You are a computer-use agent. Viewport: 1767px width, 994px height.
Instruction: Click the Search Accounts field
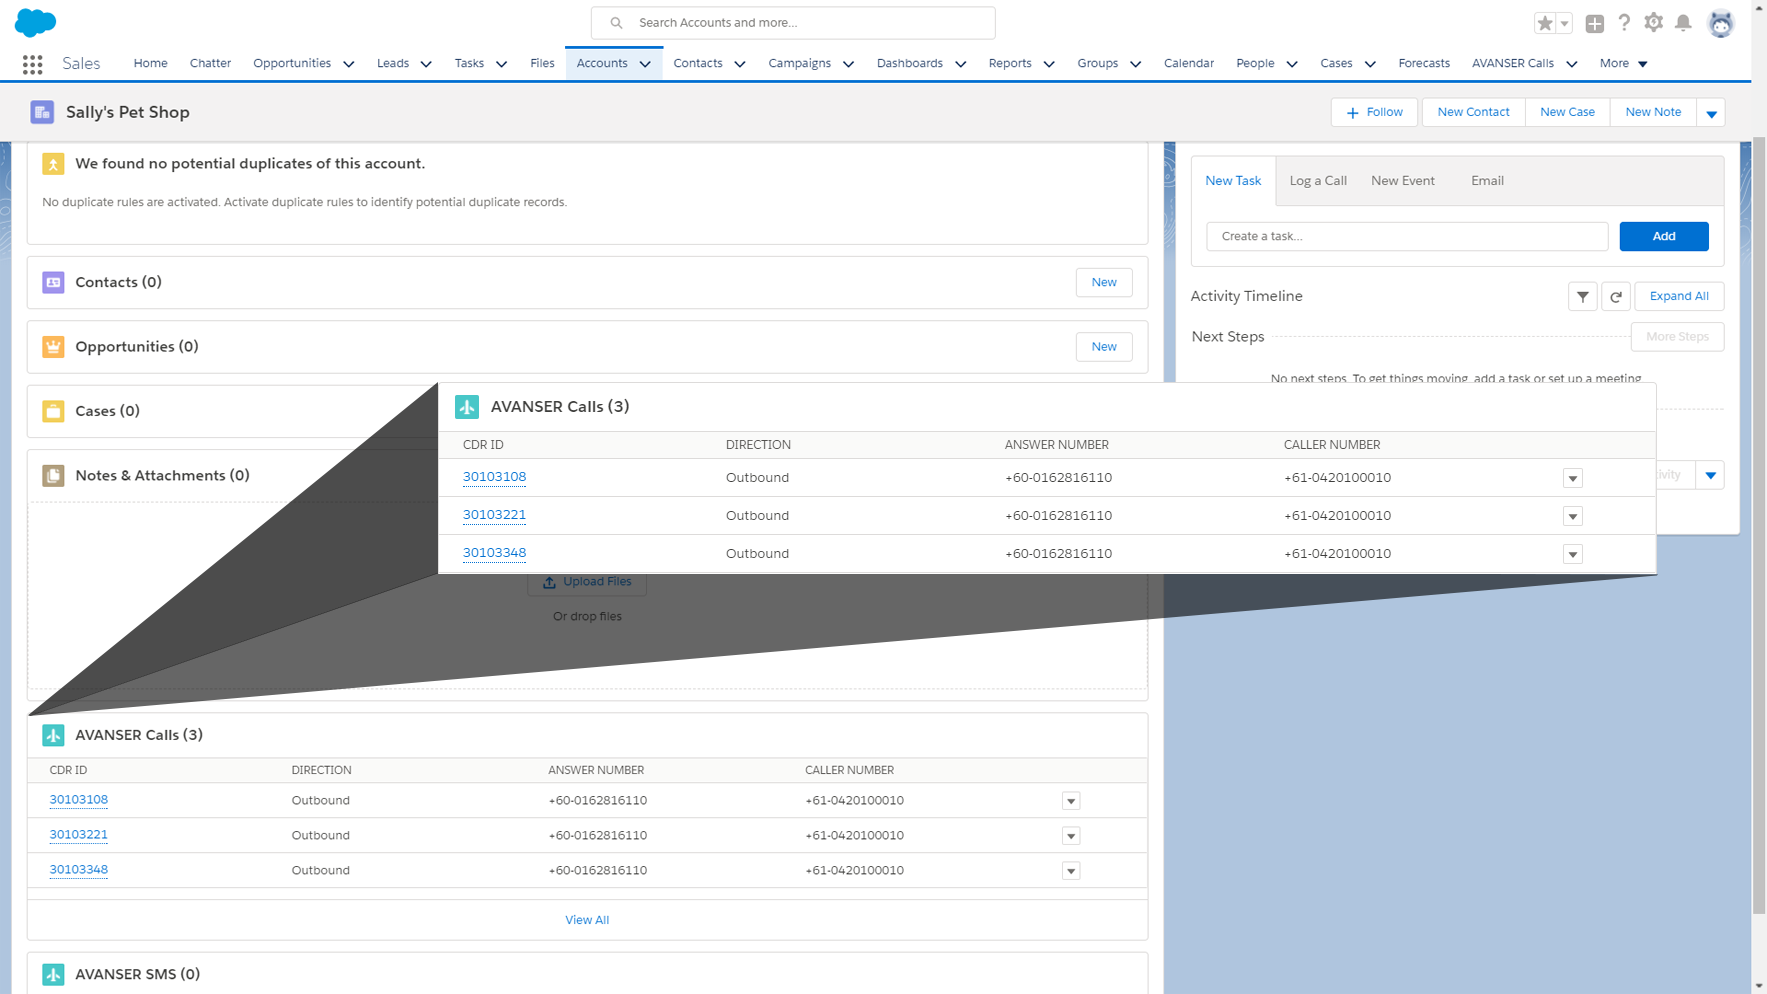[x=790, y=22]
